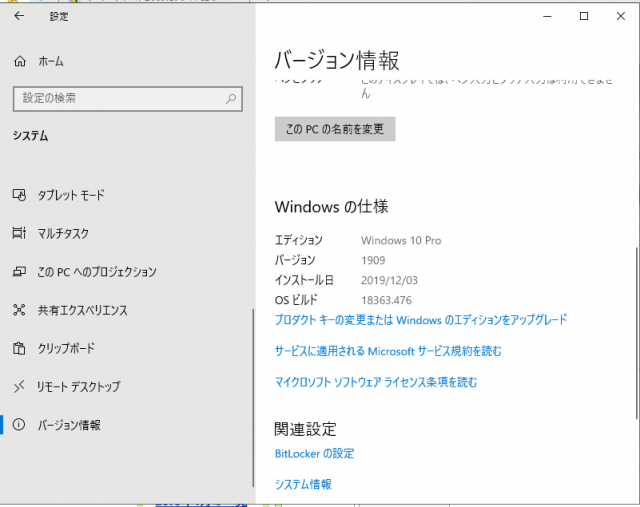Click the Shared experiences icon

(x=19, y=310)
